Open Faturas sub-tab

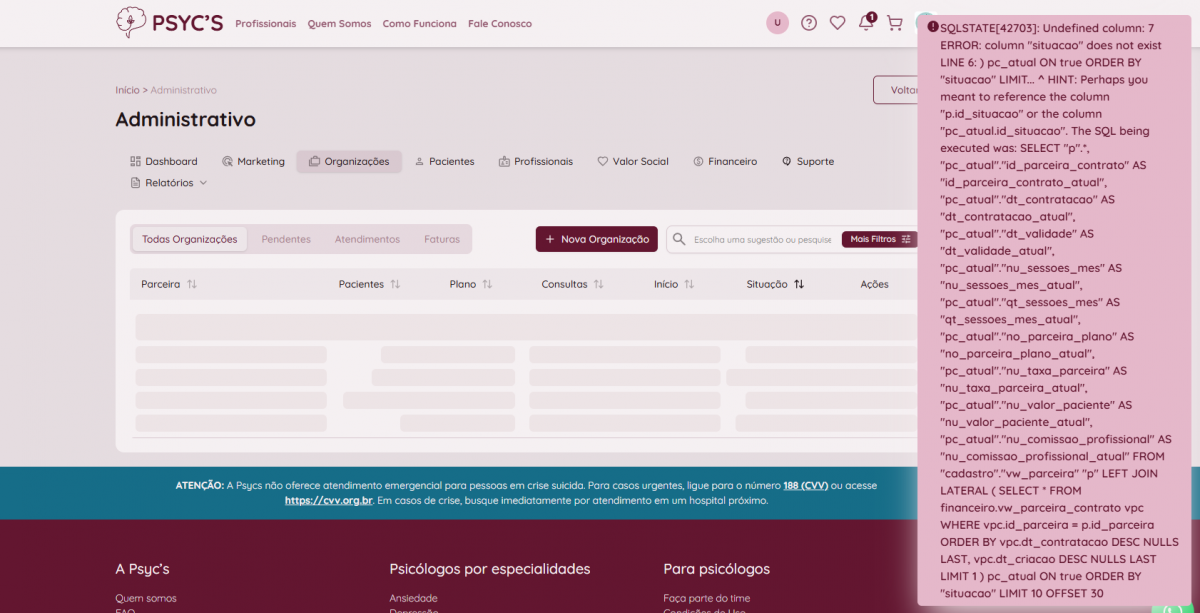[x=442, y=239]
